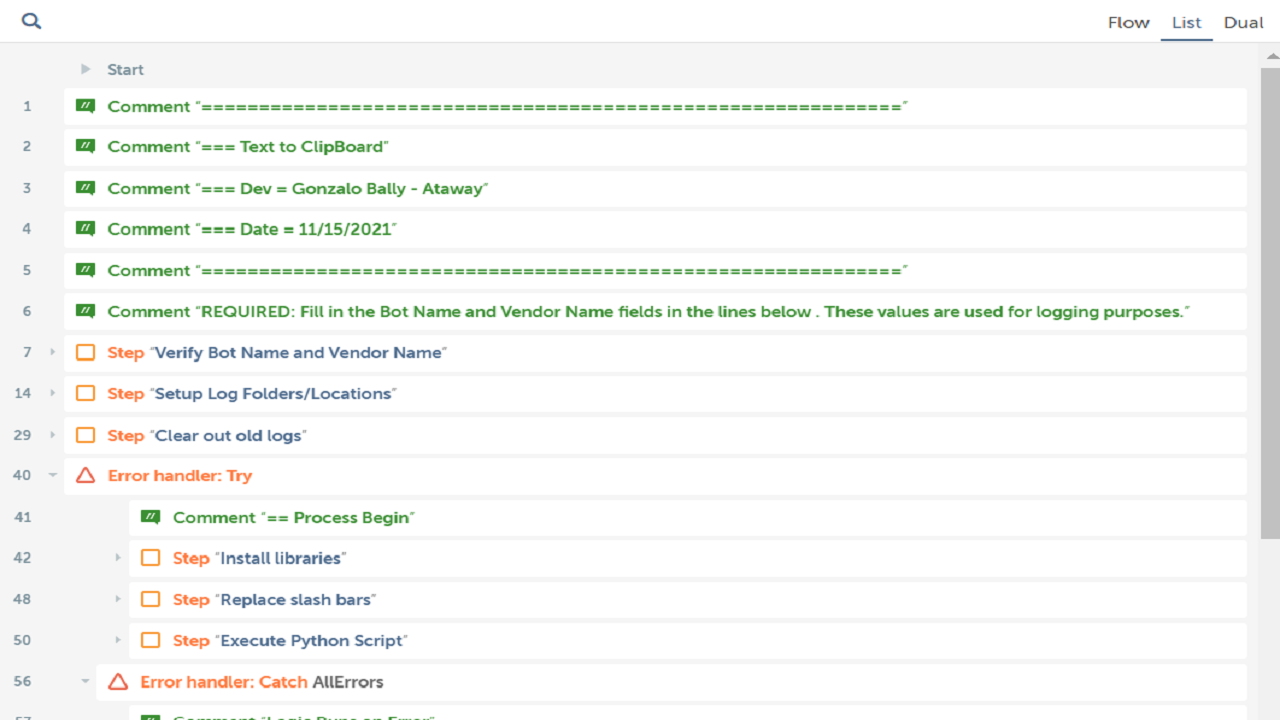Select step icon for 'Setup Log Folders/Locations'
Viewport: 1280px width, 720px height.
pyautogui.click(x=86, y=393)
